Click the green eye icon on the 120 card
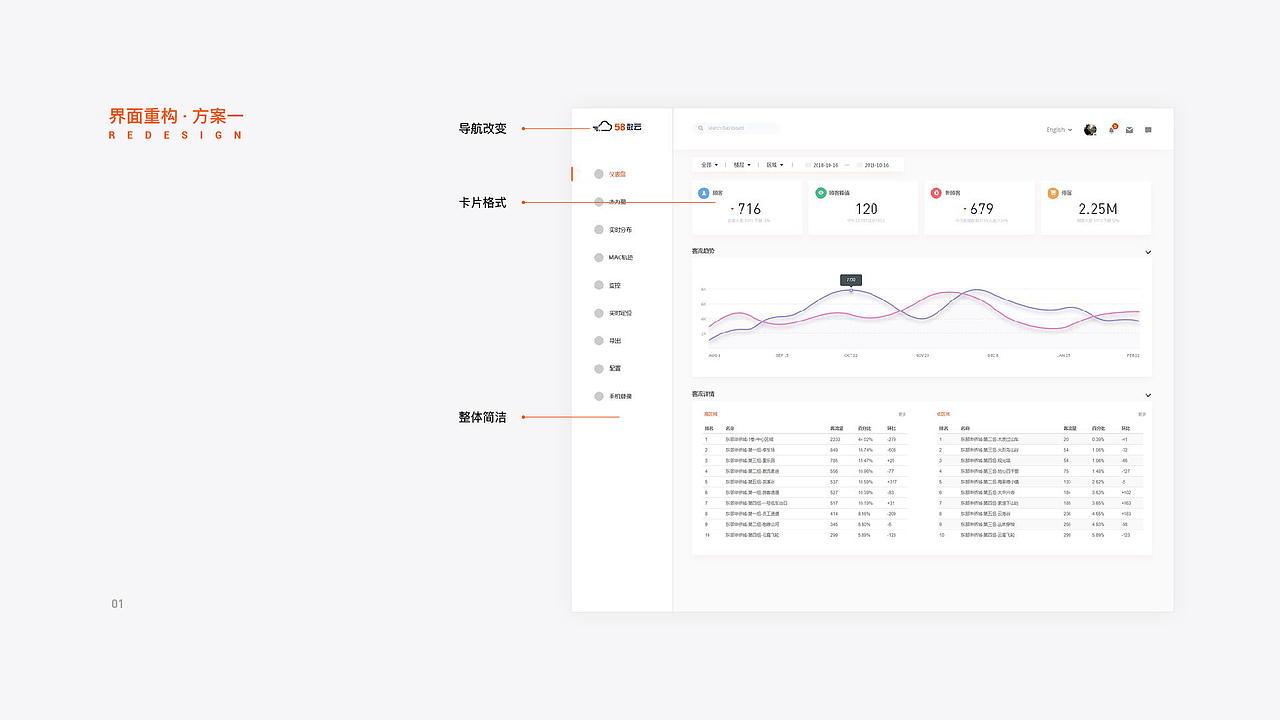 tap(821, 193)
